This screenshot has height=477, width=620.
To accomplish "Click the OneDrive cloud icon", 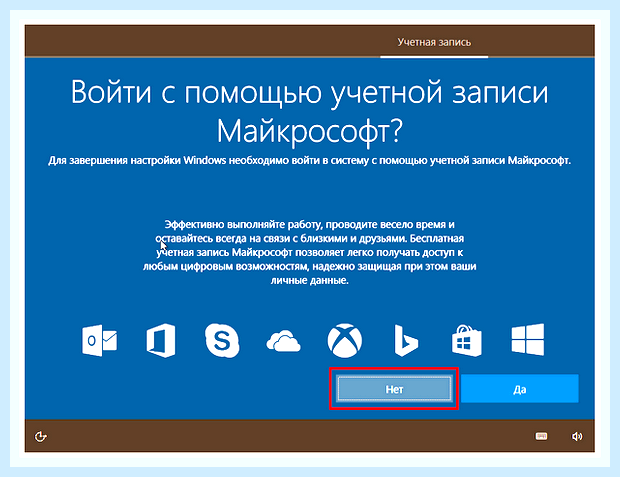I will (x=284, y=342).
